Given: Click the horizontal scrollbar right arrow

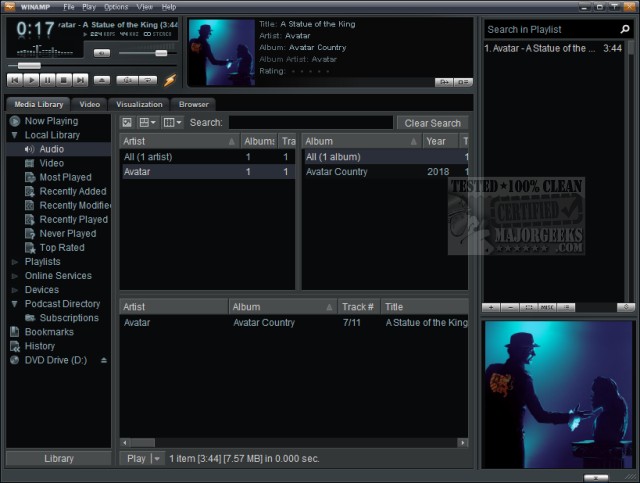Looking at the screenshot, I should [462, 443].
